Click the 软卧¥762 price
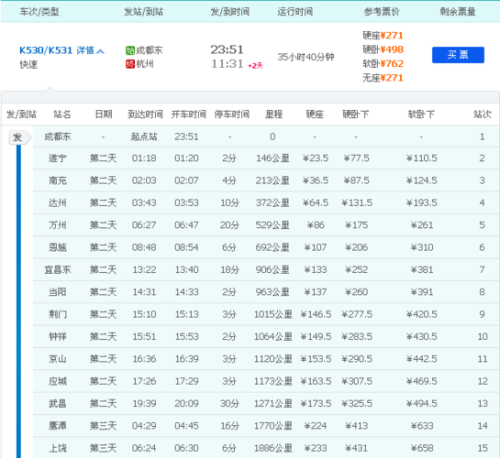 point(383,64)
